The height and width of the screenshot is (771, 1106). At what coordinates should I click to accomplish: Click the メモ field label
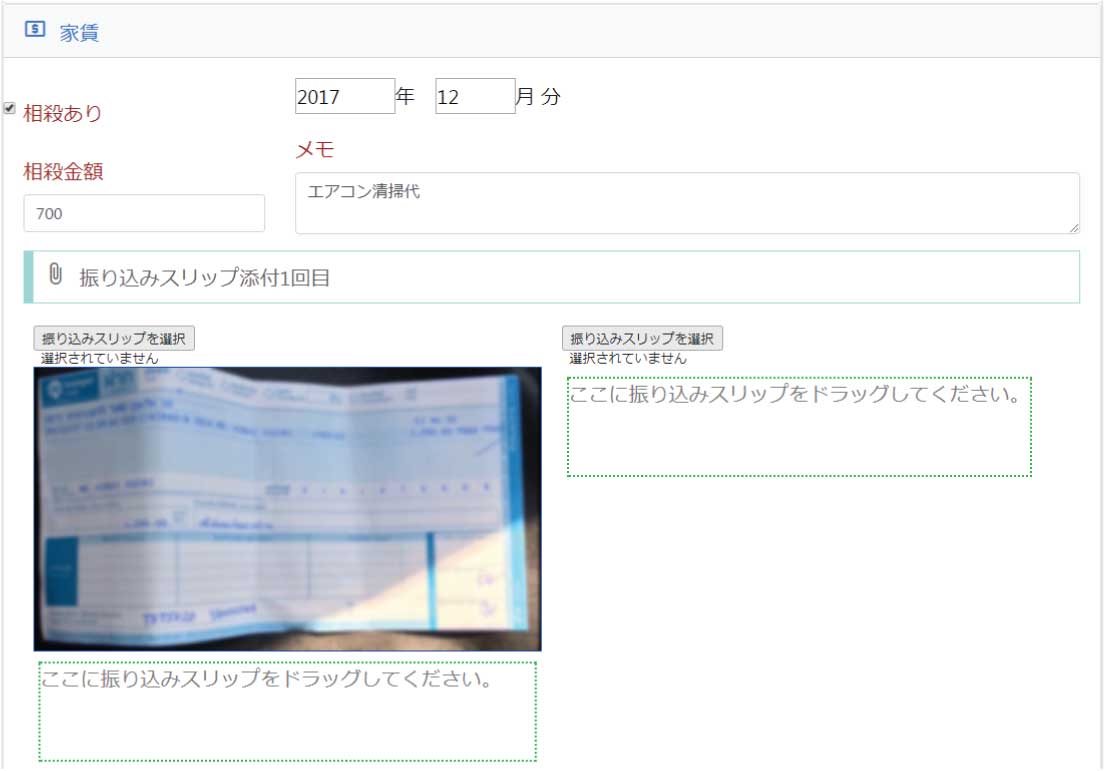[x=315, y=150]
